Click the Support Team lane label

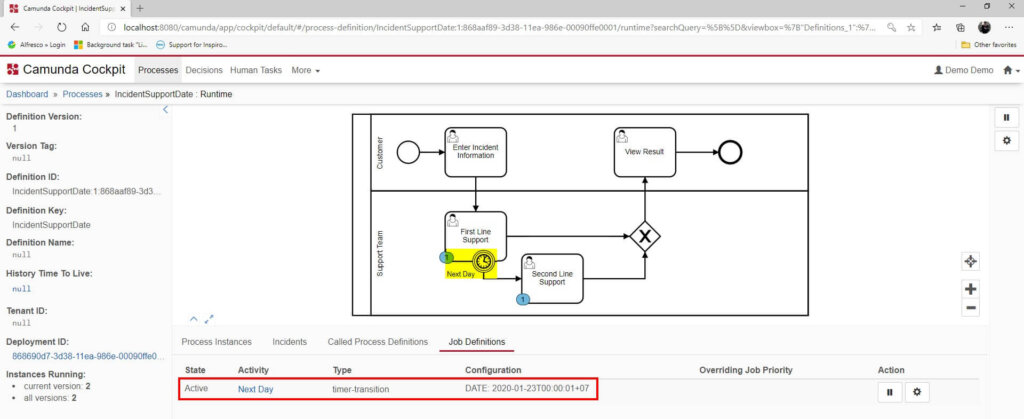(x=381, y=254)
